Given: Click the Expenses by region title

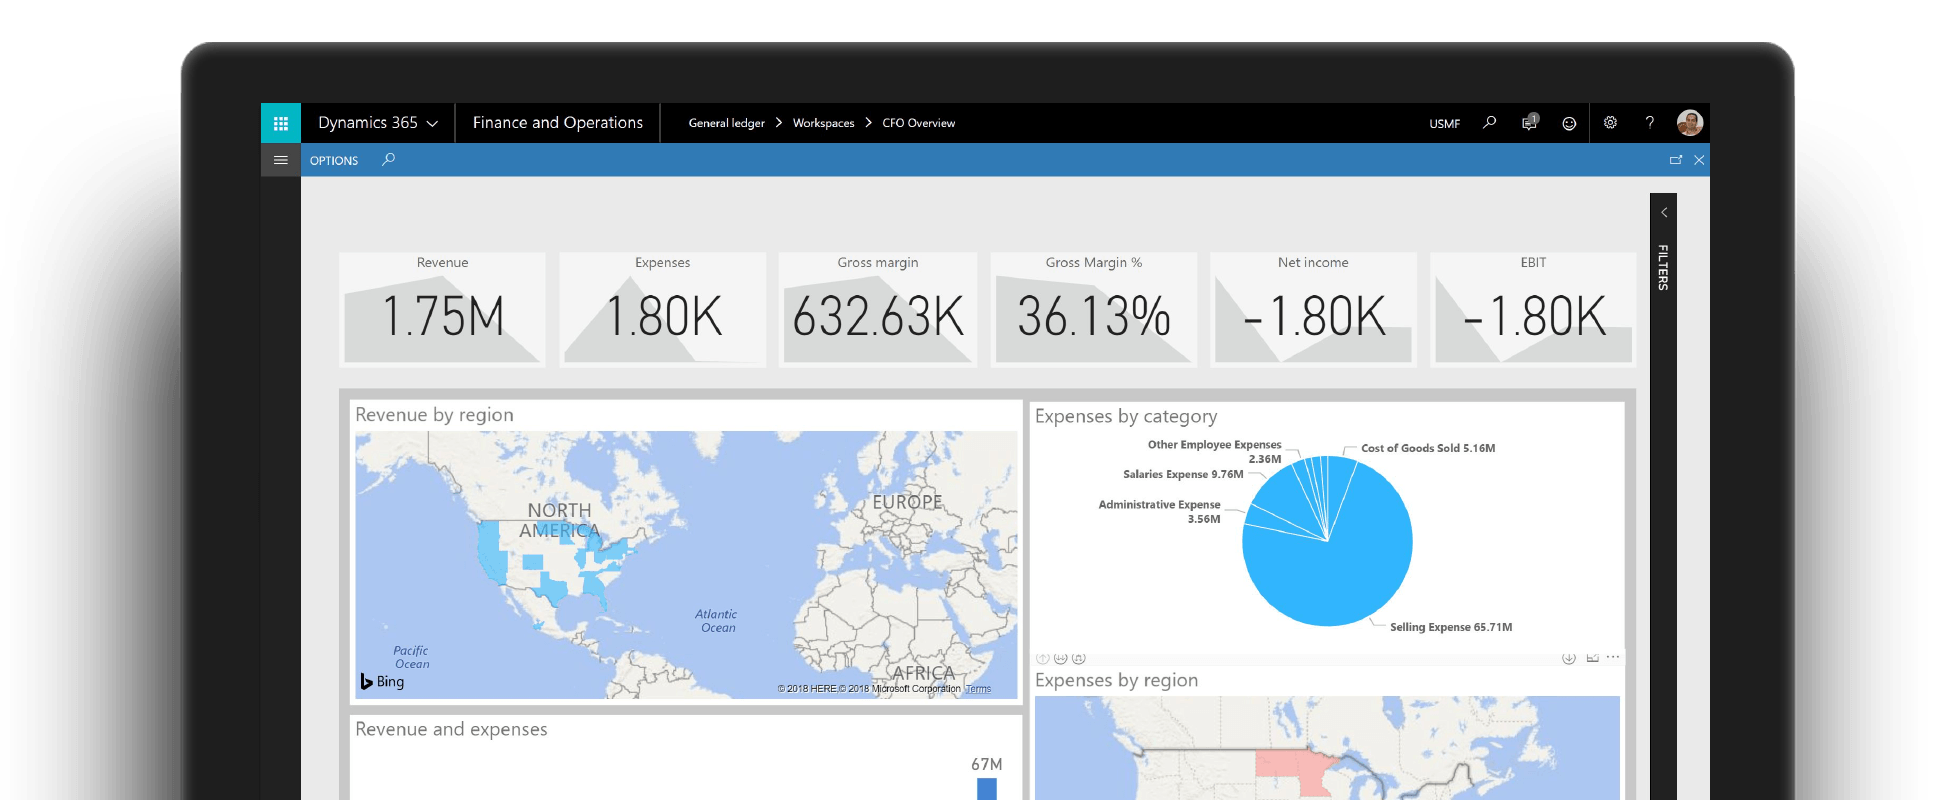Looking at the screenshot, I should 1116,680.
